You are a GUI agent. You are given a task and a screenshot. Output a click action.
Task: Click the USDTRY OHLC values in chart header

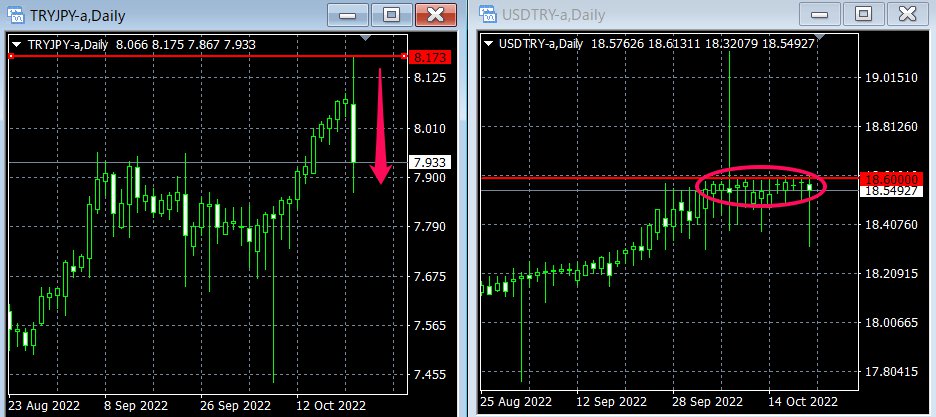point(703,44)
